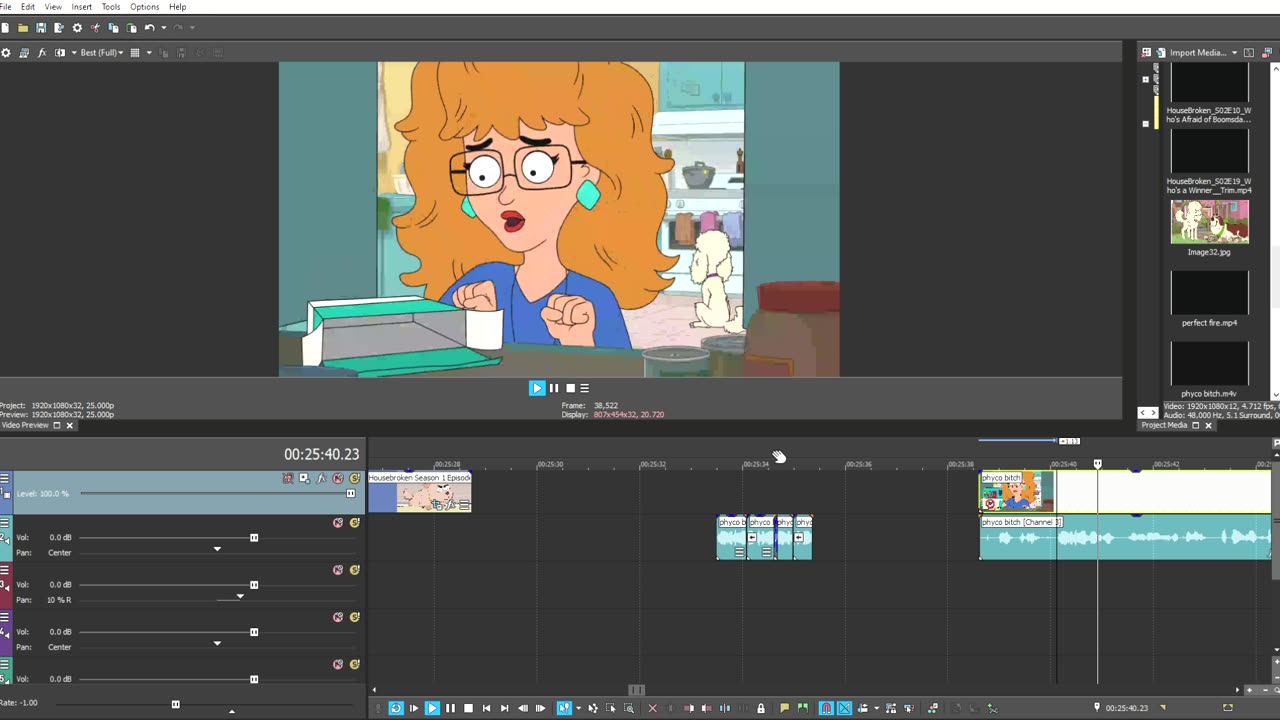Mute audio track 2
1280x720 pixels.
(338, 523)
